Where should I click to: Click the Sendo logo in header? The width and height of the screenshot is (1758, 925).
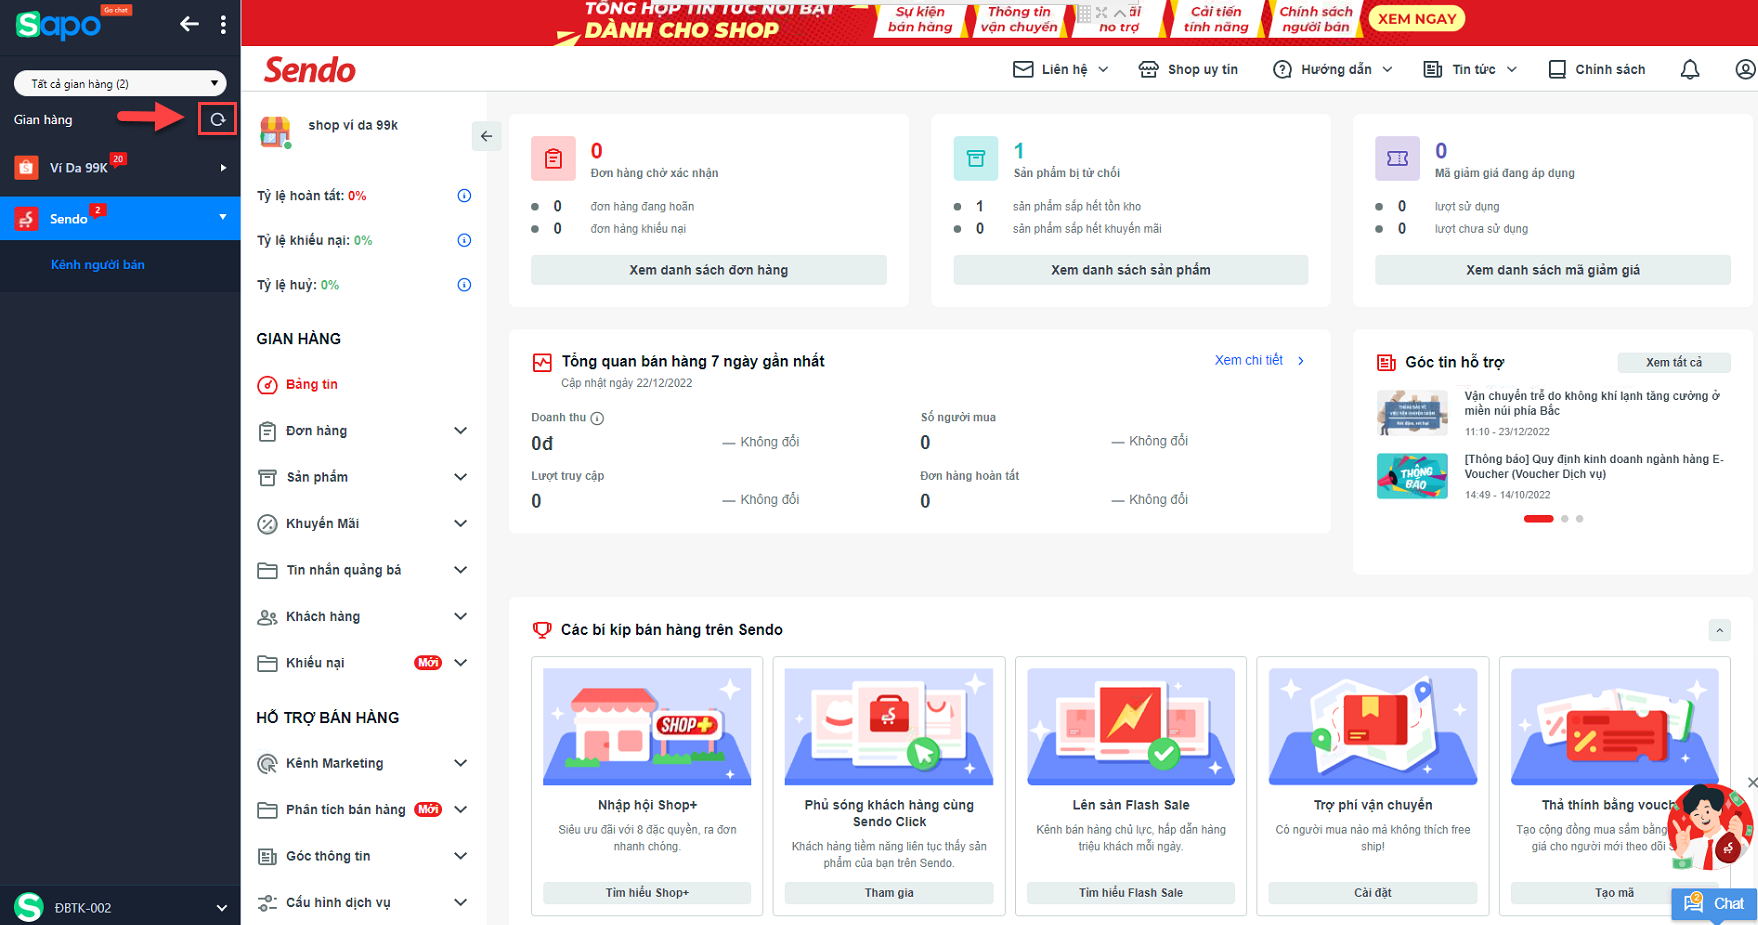[310, 70]
